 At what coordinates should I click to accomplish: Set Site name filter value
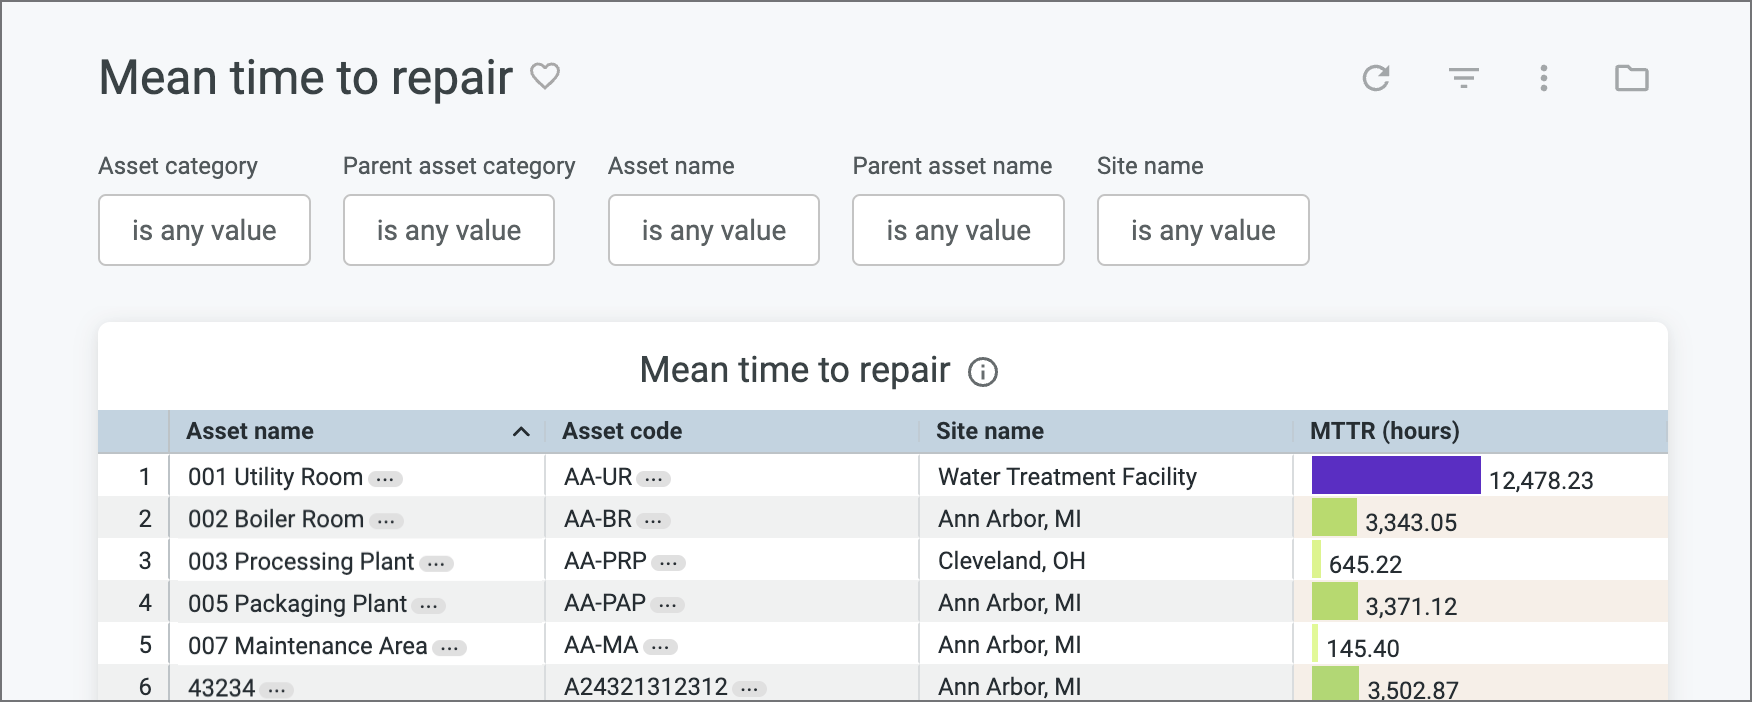pos(1202,230)
